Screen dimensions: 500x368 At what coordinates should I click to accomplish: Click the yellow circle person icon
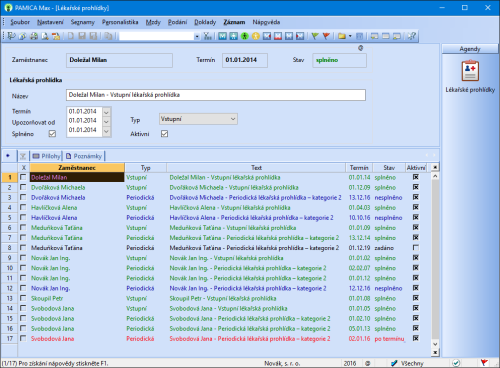coord(256,36)
